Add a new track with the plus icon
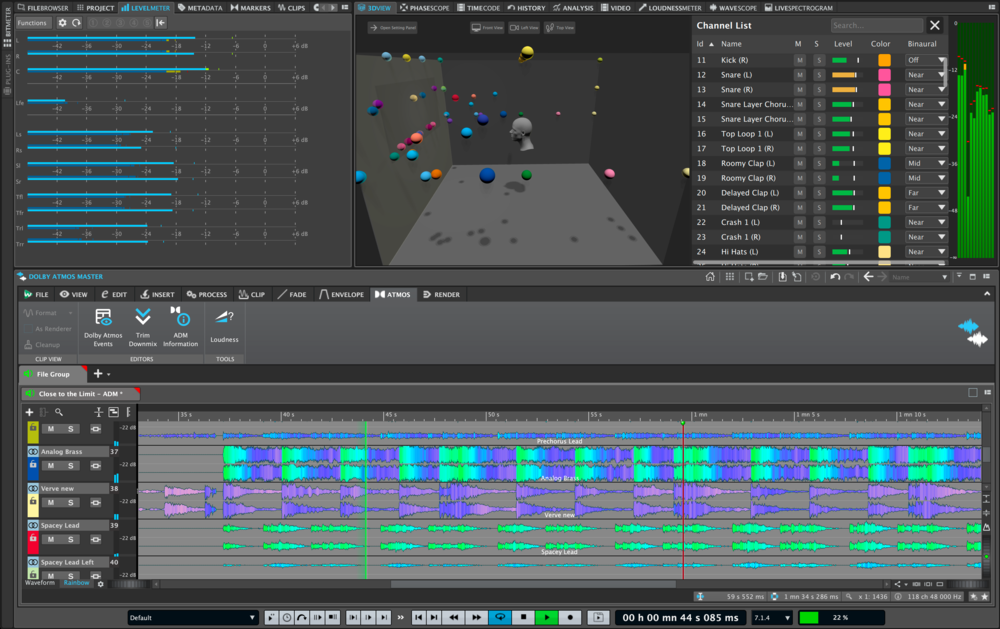The height and width of the screenshot is (629, 1000). click(29, 411)
